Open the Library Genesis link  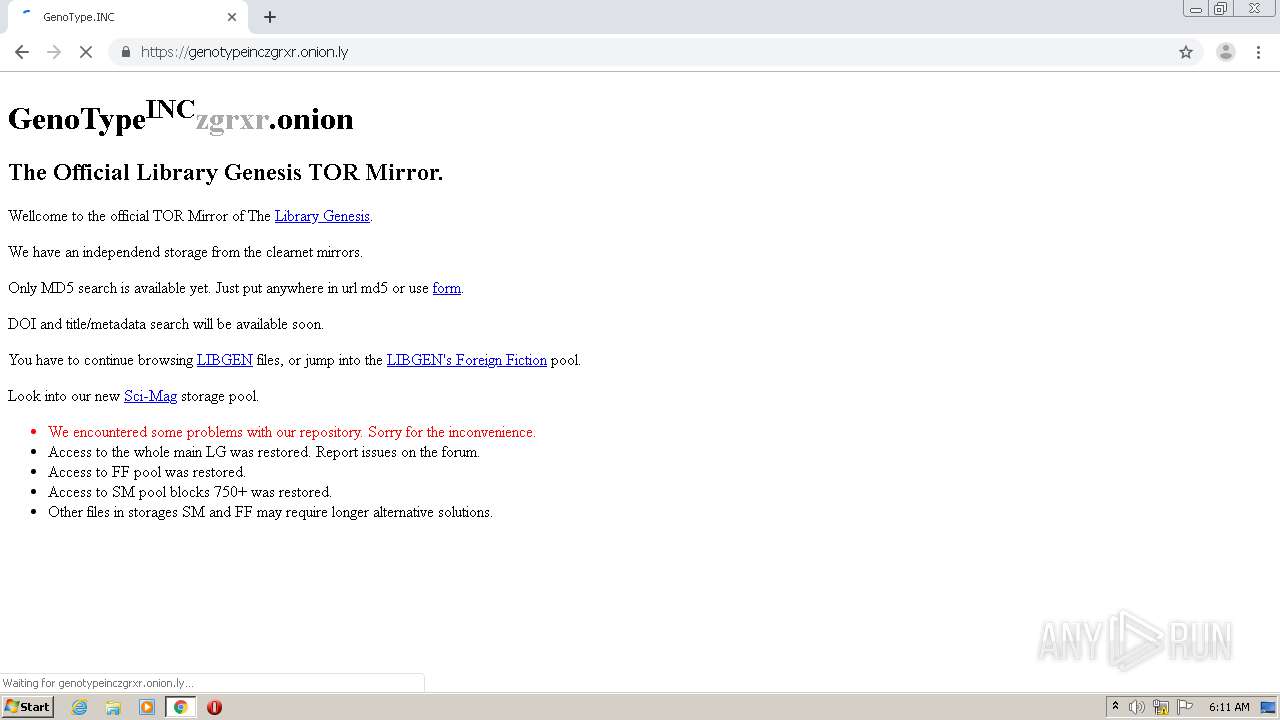tap(322, 216)
